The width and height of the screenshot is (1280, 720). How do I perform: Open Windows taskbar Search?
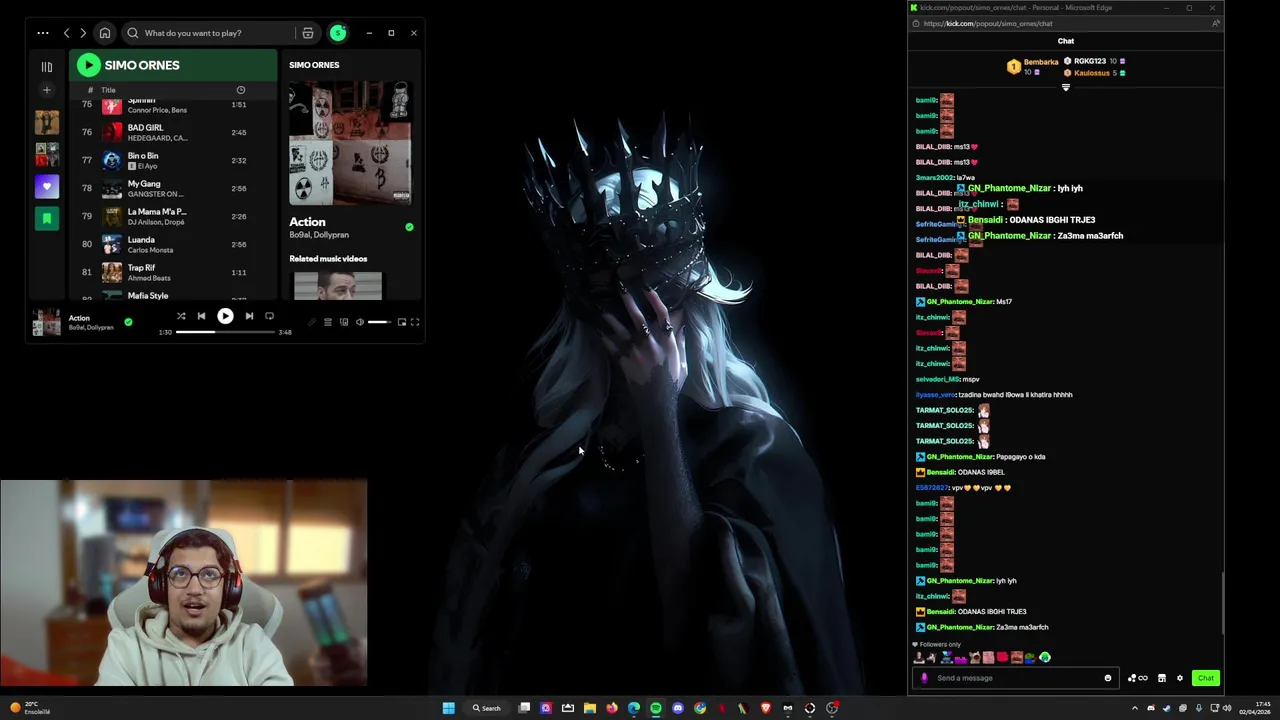[x=487, y=708]
